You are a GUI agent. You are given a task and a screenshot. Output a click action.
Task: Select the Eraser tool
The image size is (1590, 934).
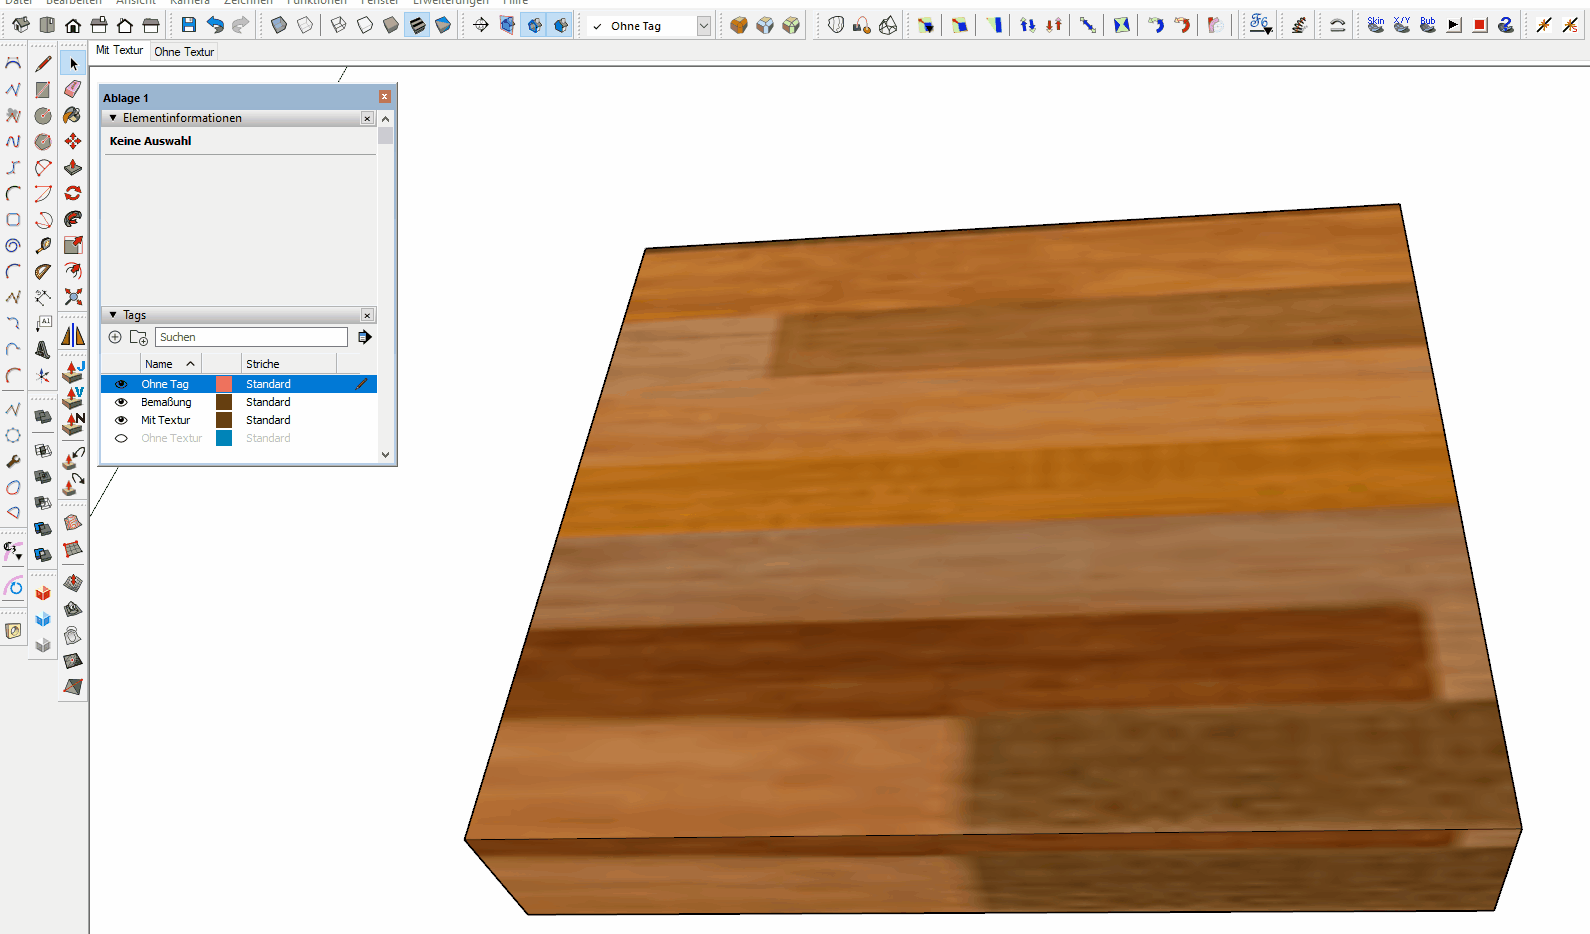[x=72, y=90]
